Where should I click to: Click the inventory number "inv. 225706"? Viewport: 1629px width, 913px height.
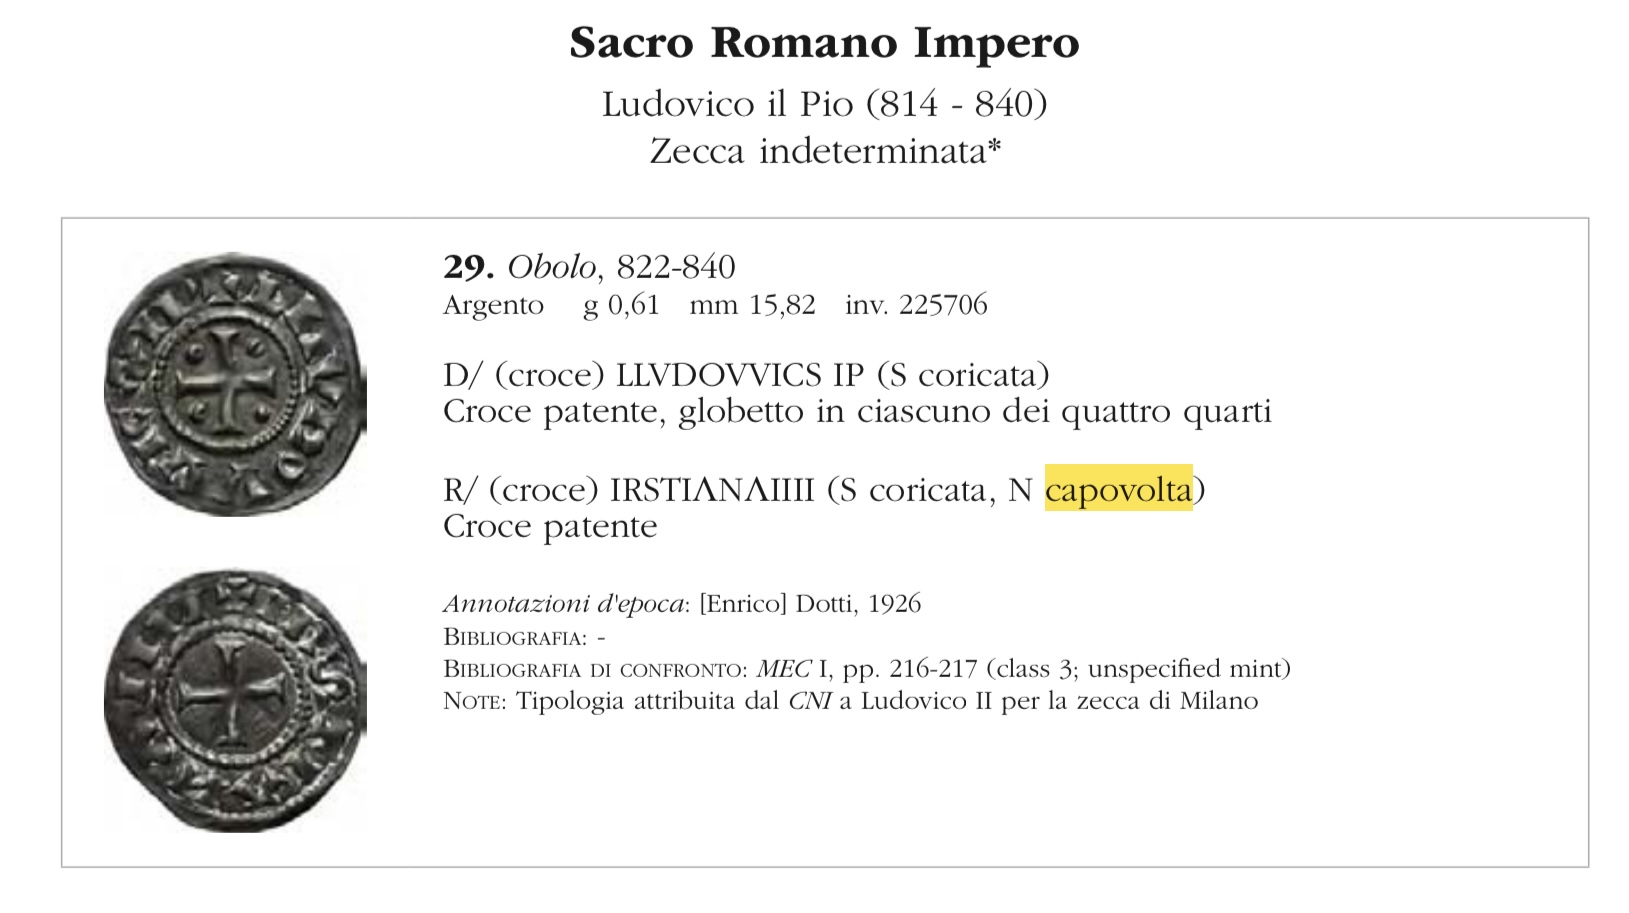click(x=916, y=305)
